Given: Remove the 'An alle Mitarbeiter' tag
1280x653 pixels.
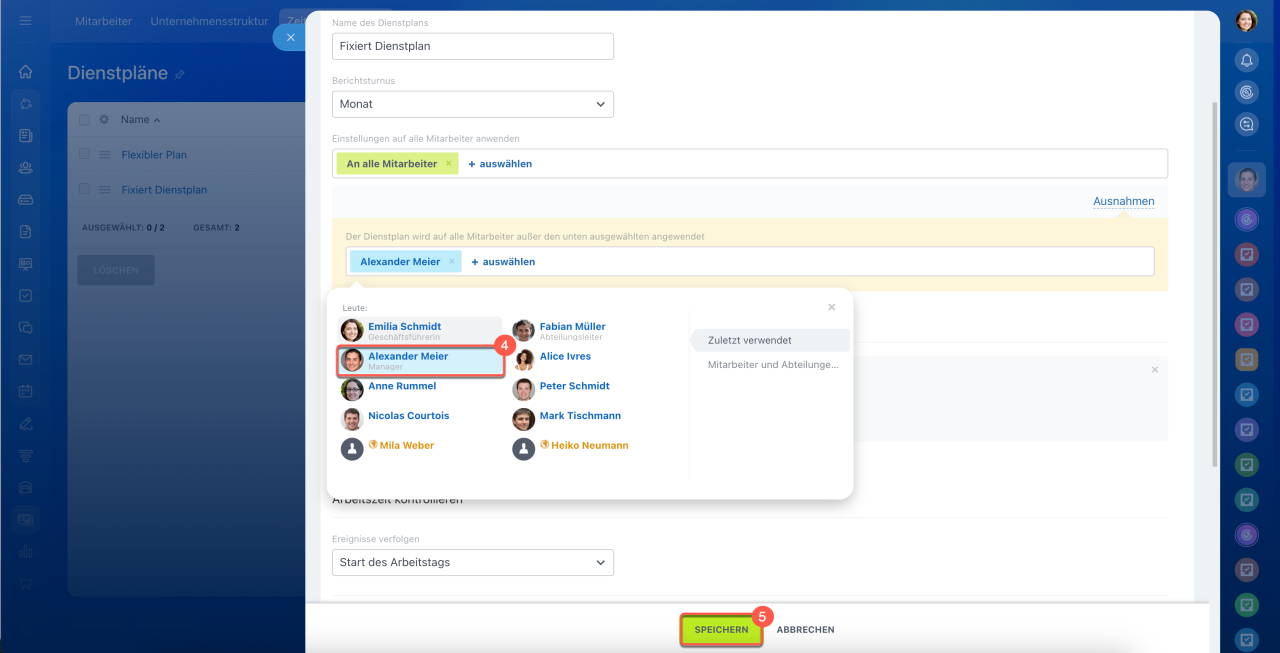Looking at the screenshot, I should [448, 164].
